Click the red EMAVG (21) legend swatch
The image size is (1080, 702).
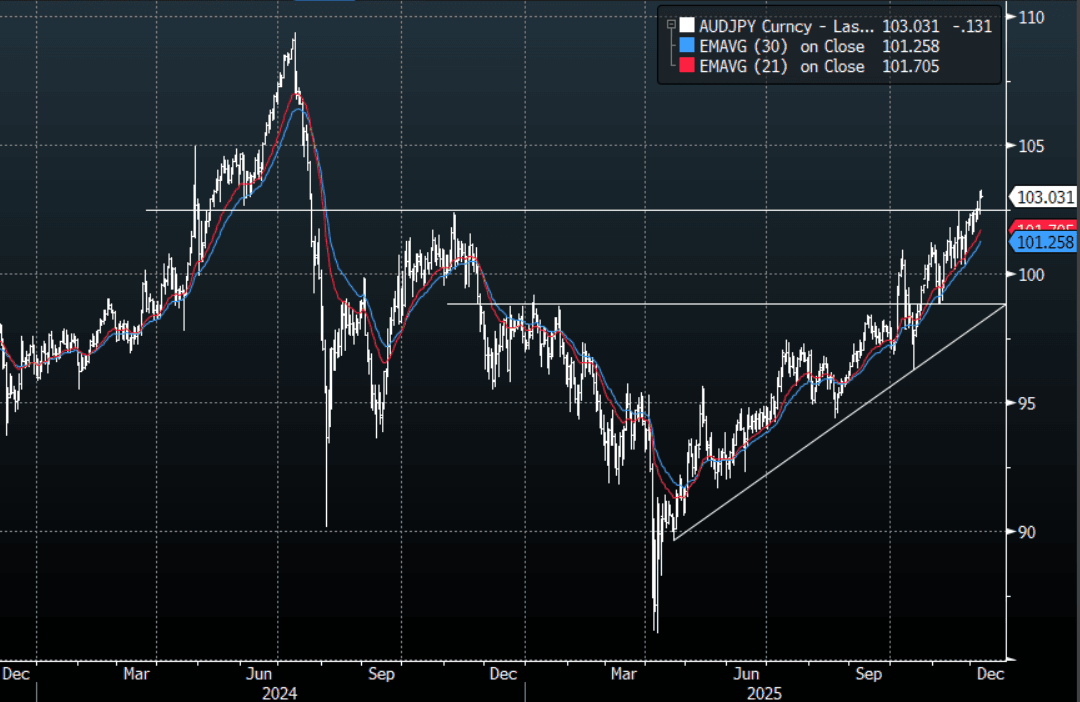click(685, 67)
